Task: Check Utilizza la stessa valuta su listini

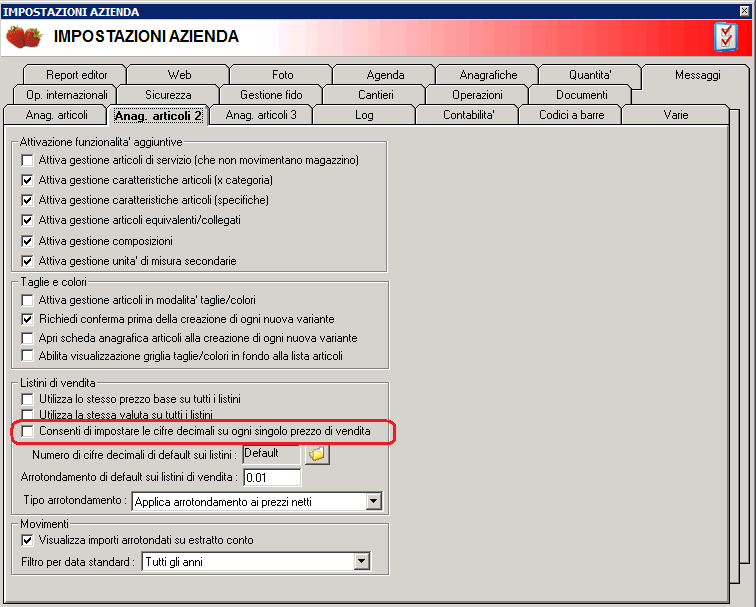Action: tap(27, 415)
